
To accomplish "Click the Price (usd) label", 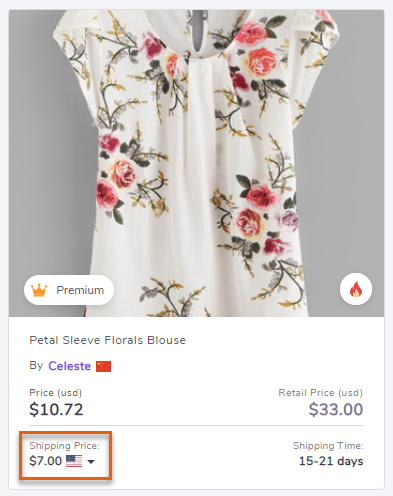I will (55, 393).
